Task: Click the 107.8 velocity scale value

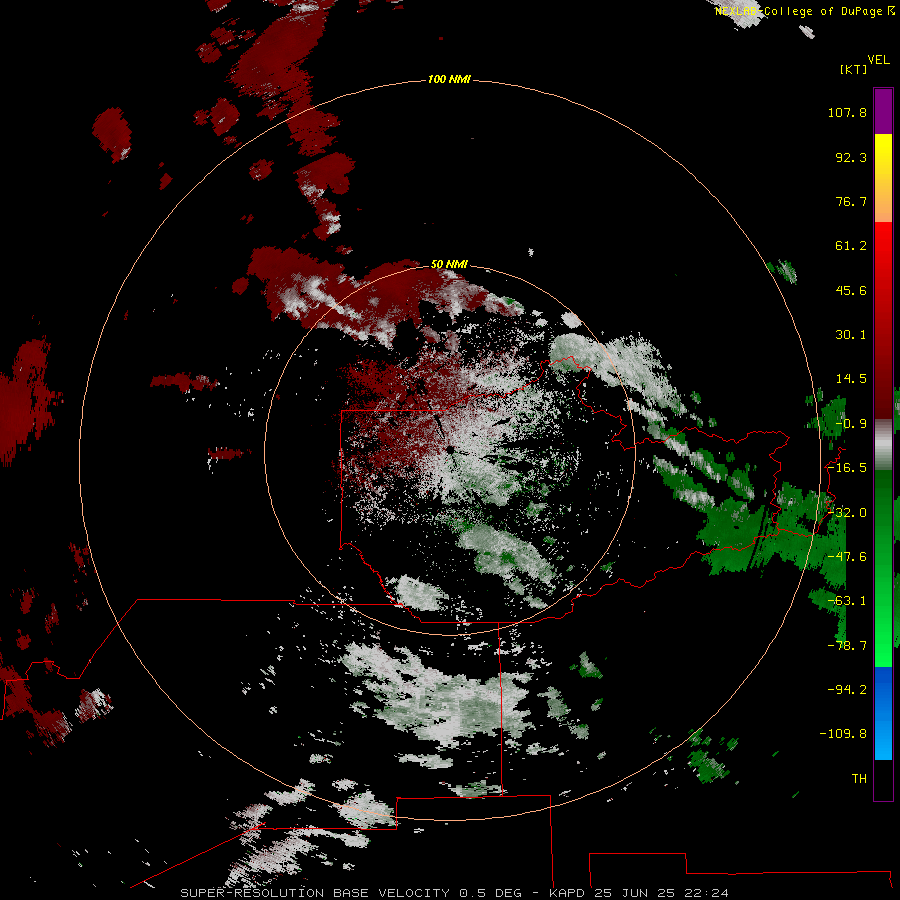Action: click(847, 112)
